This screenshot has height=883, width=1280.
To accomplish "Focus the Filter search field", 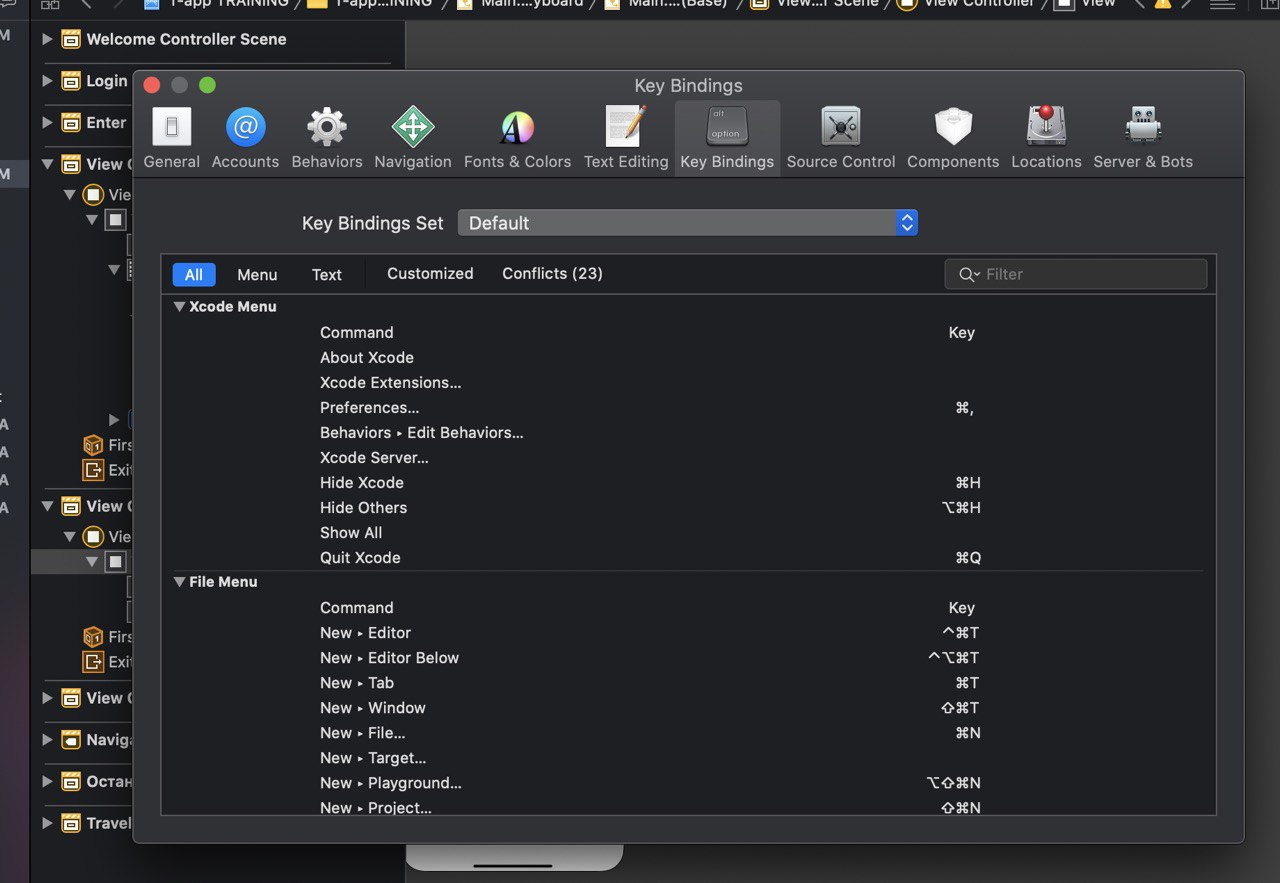I will coord(1076,274).
